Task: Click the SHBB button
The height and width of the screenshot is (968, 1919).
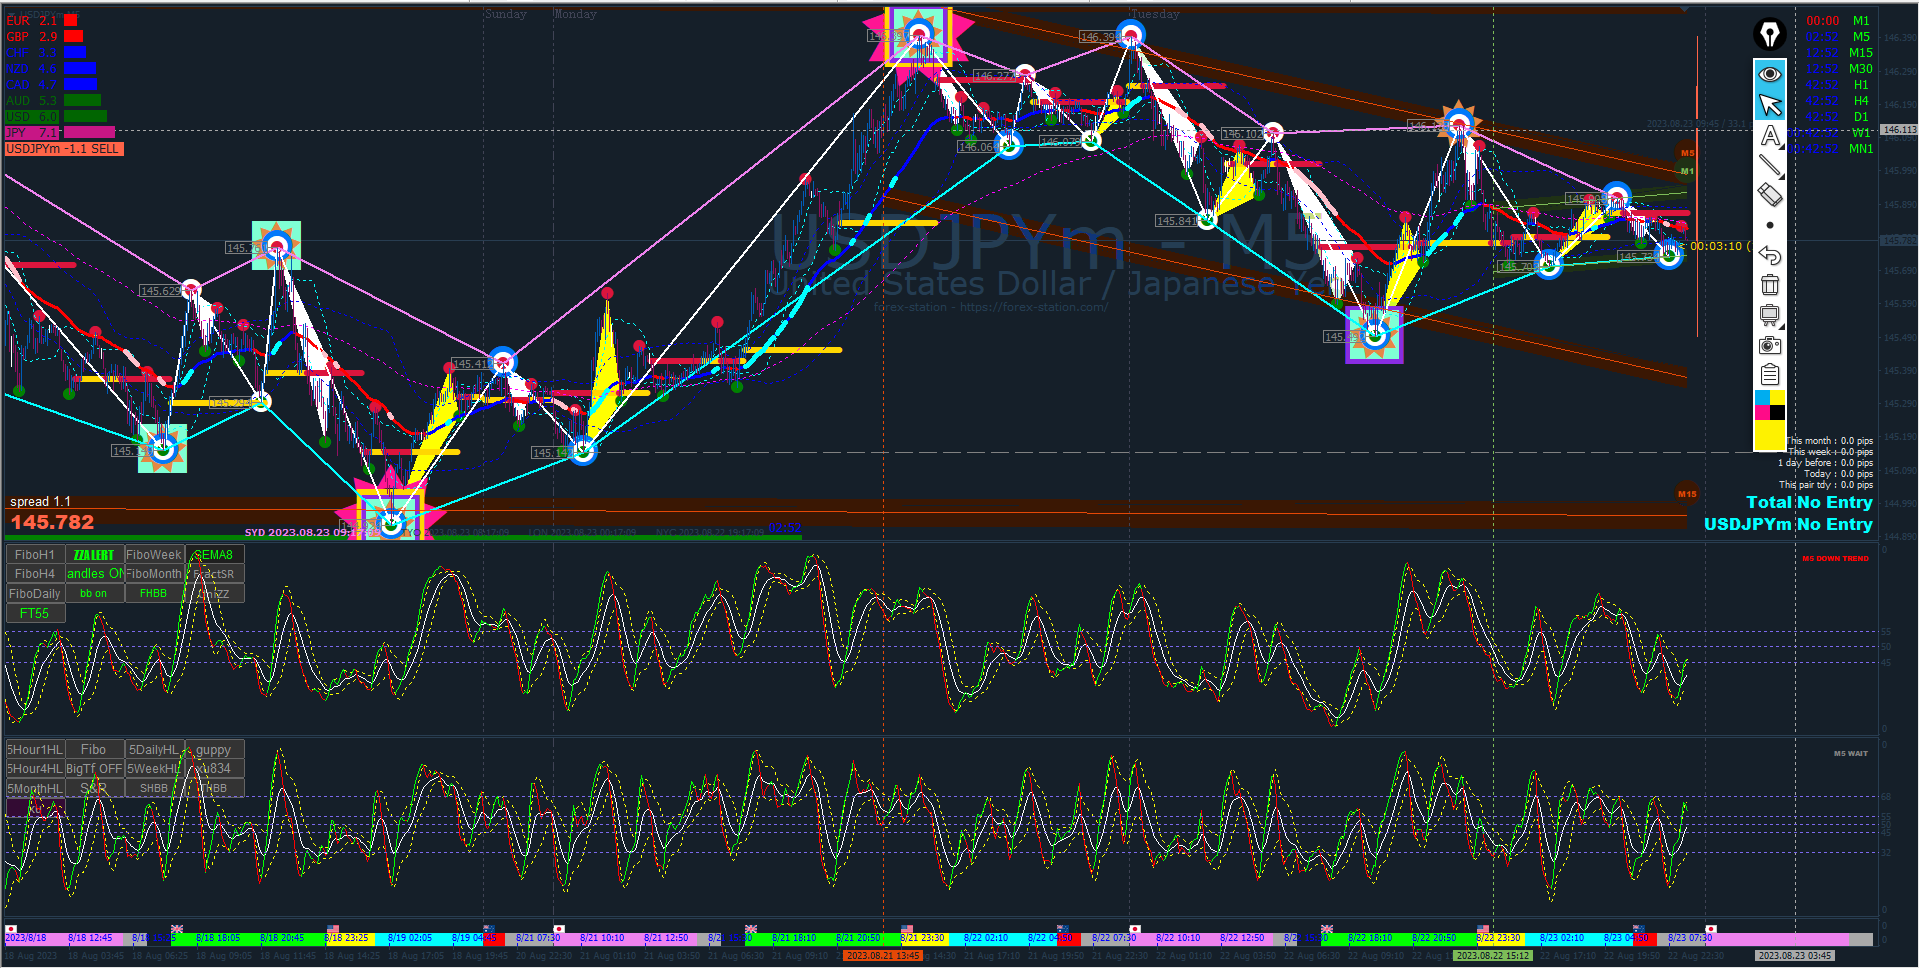Action: coord(154,789)
